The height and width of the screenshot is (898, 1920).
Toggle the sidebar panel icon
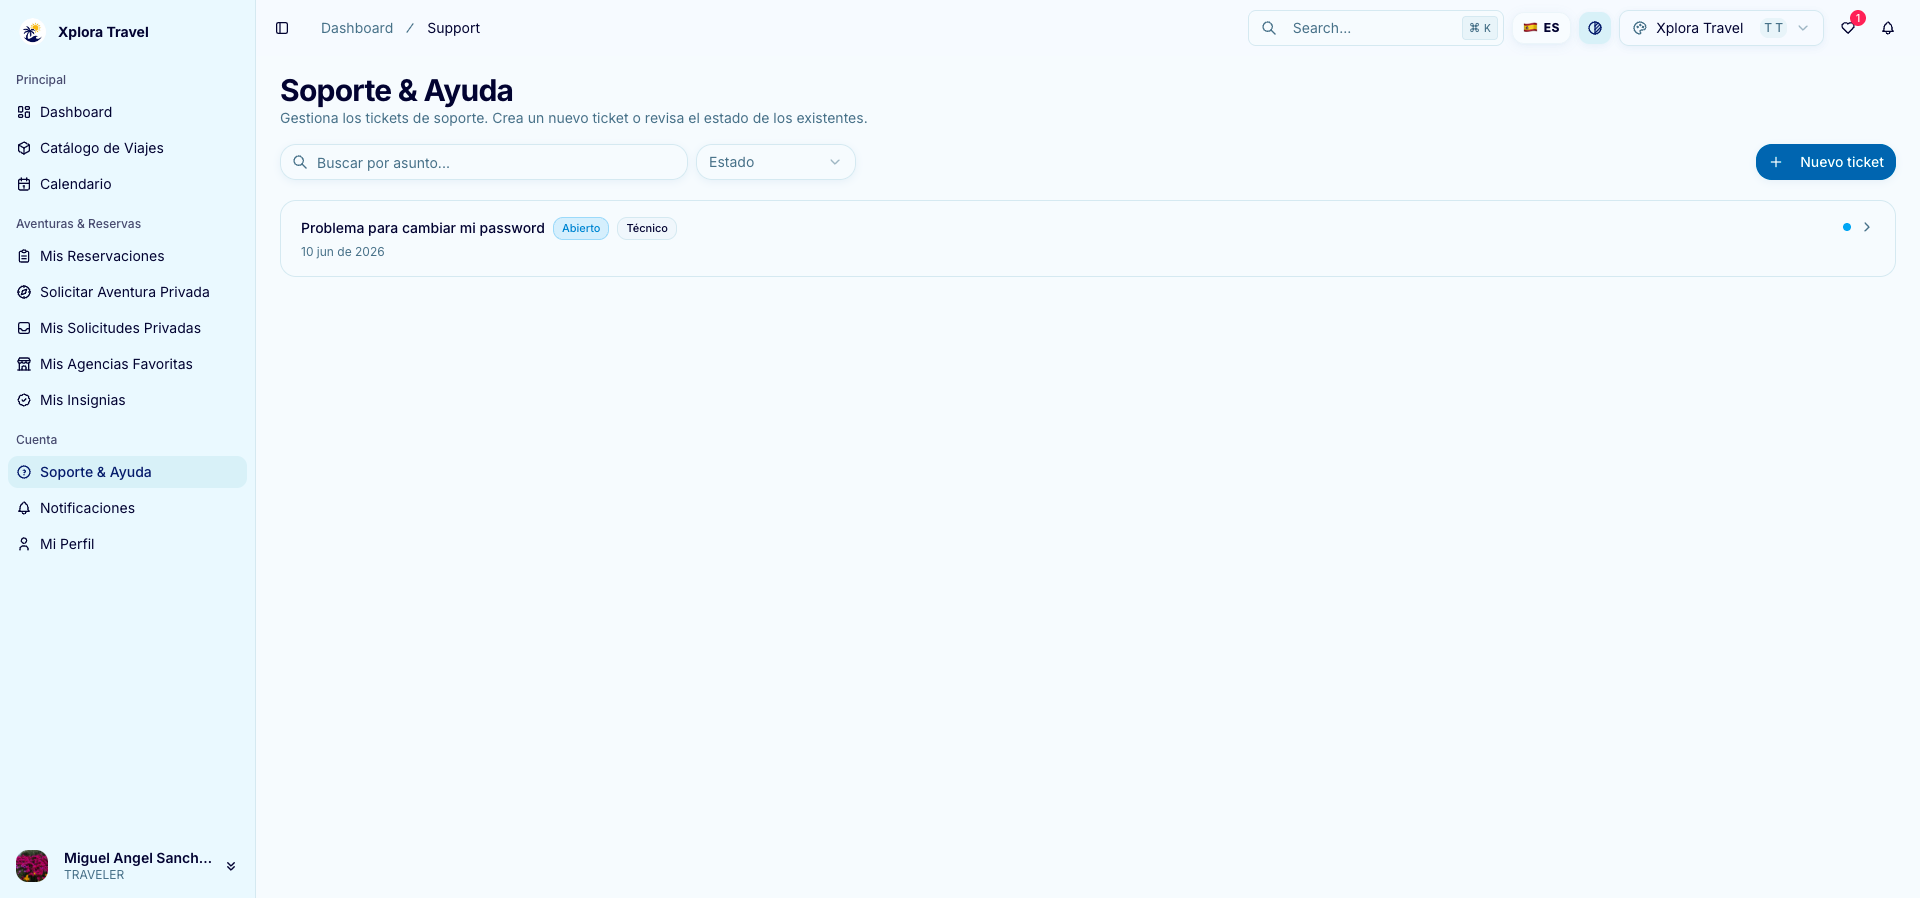pyautogui.click(x=282, y=28)
